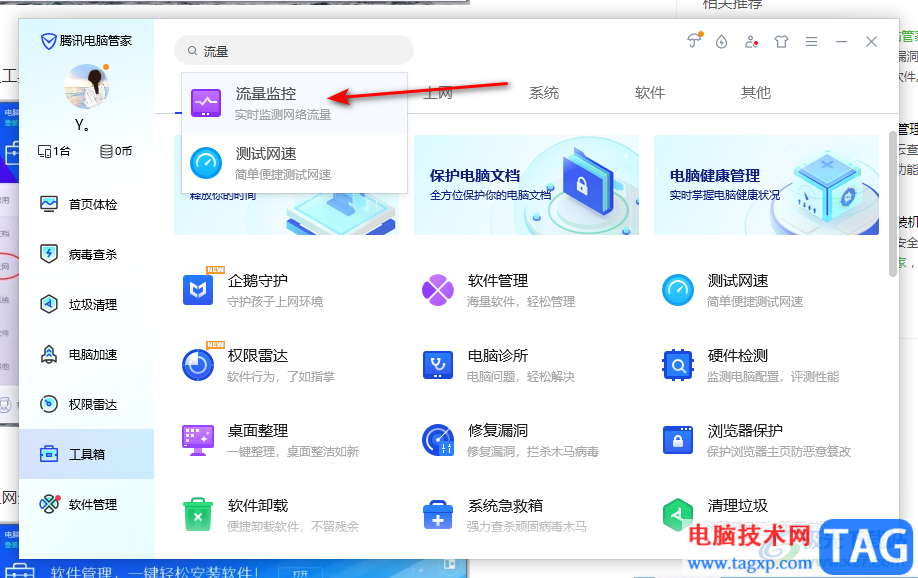Viewport: 918px width, 578px height.
Task: Click 一键整理，桌面整洁如新 description
Action: [x=293, y=452]
